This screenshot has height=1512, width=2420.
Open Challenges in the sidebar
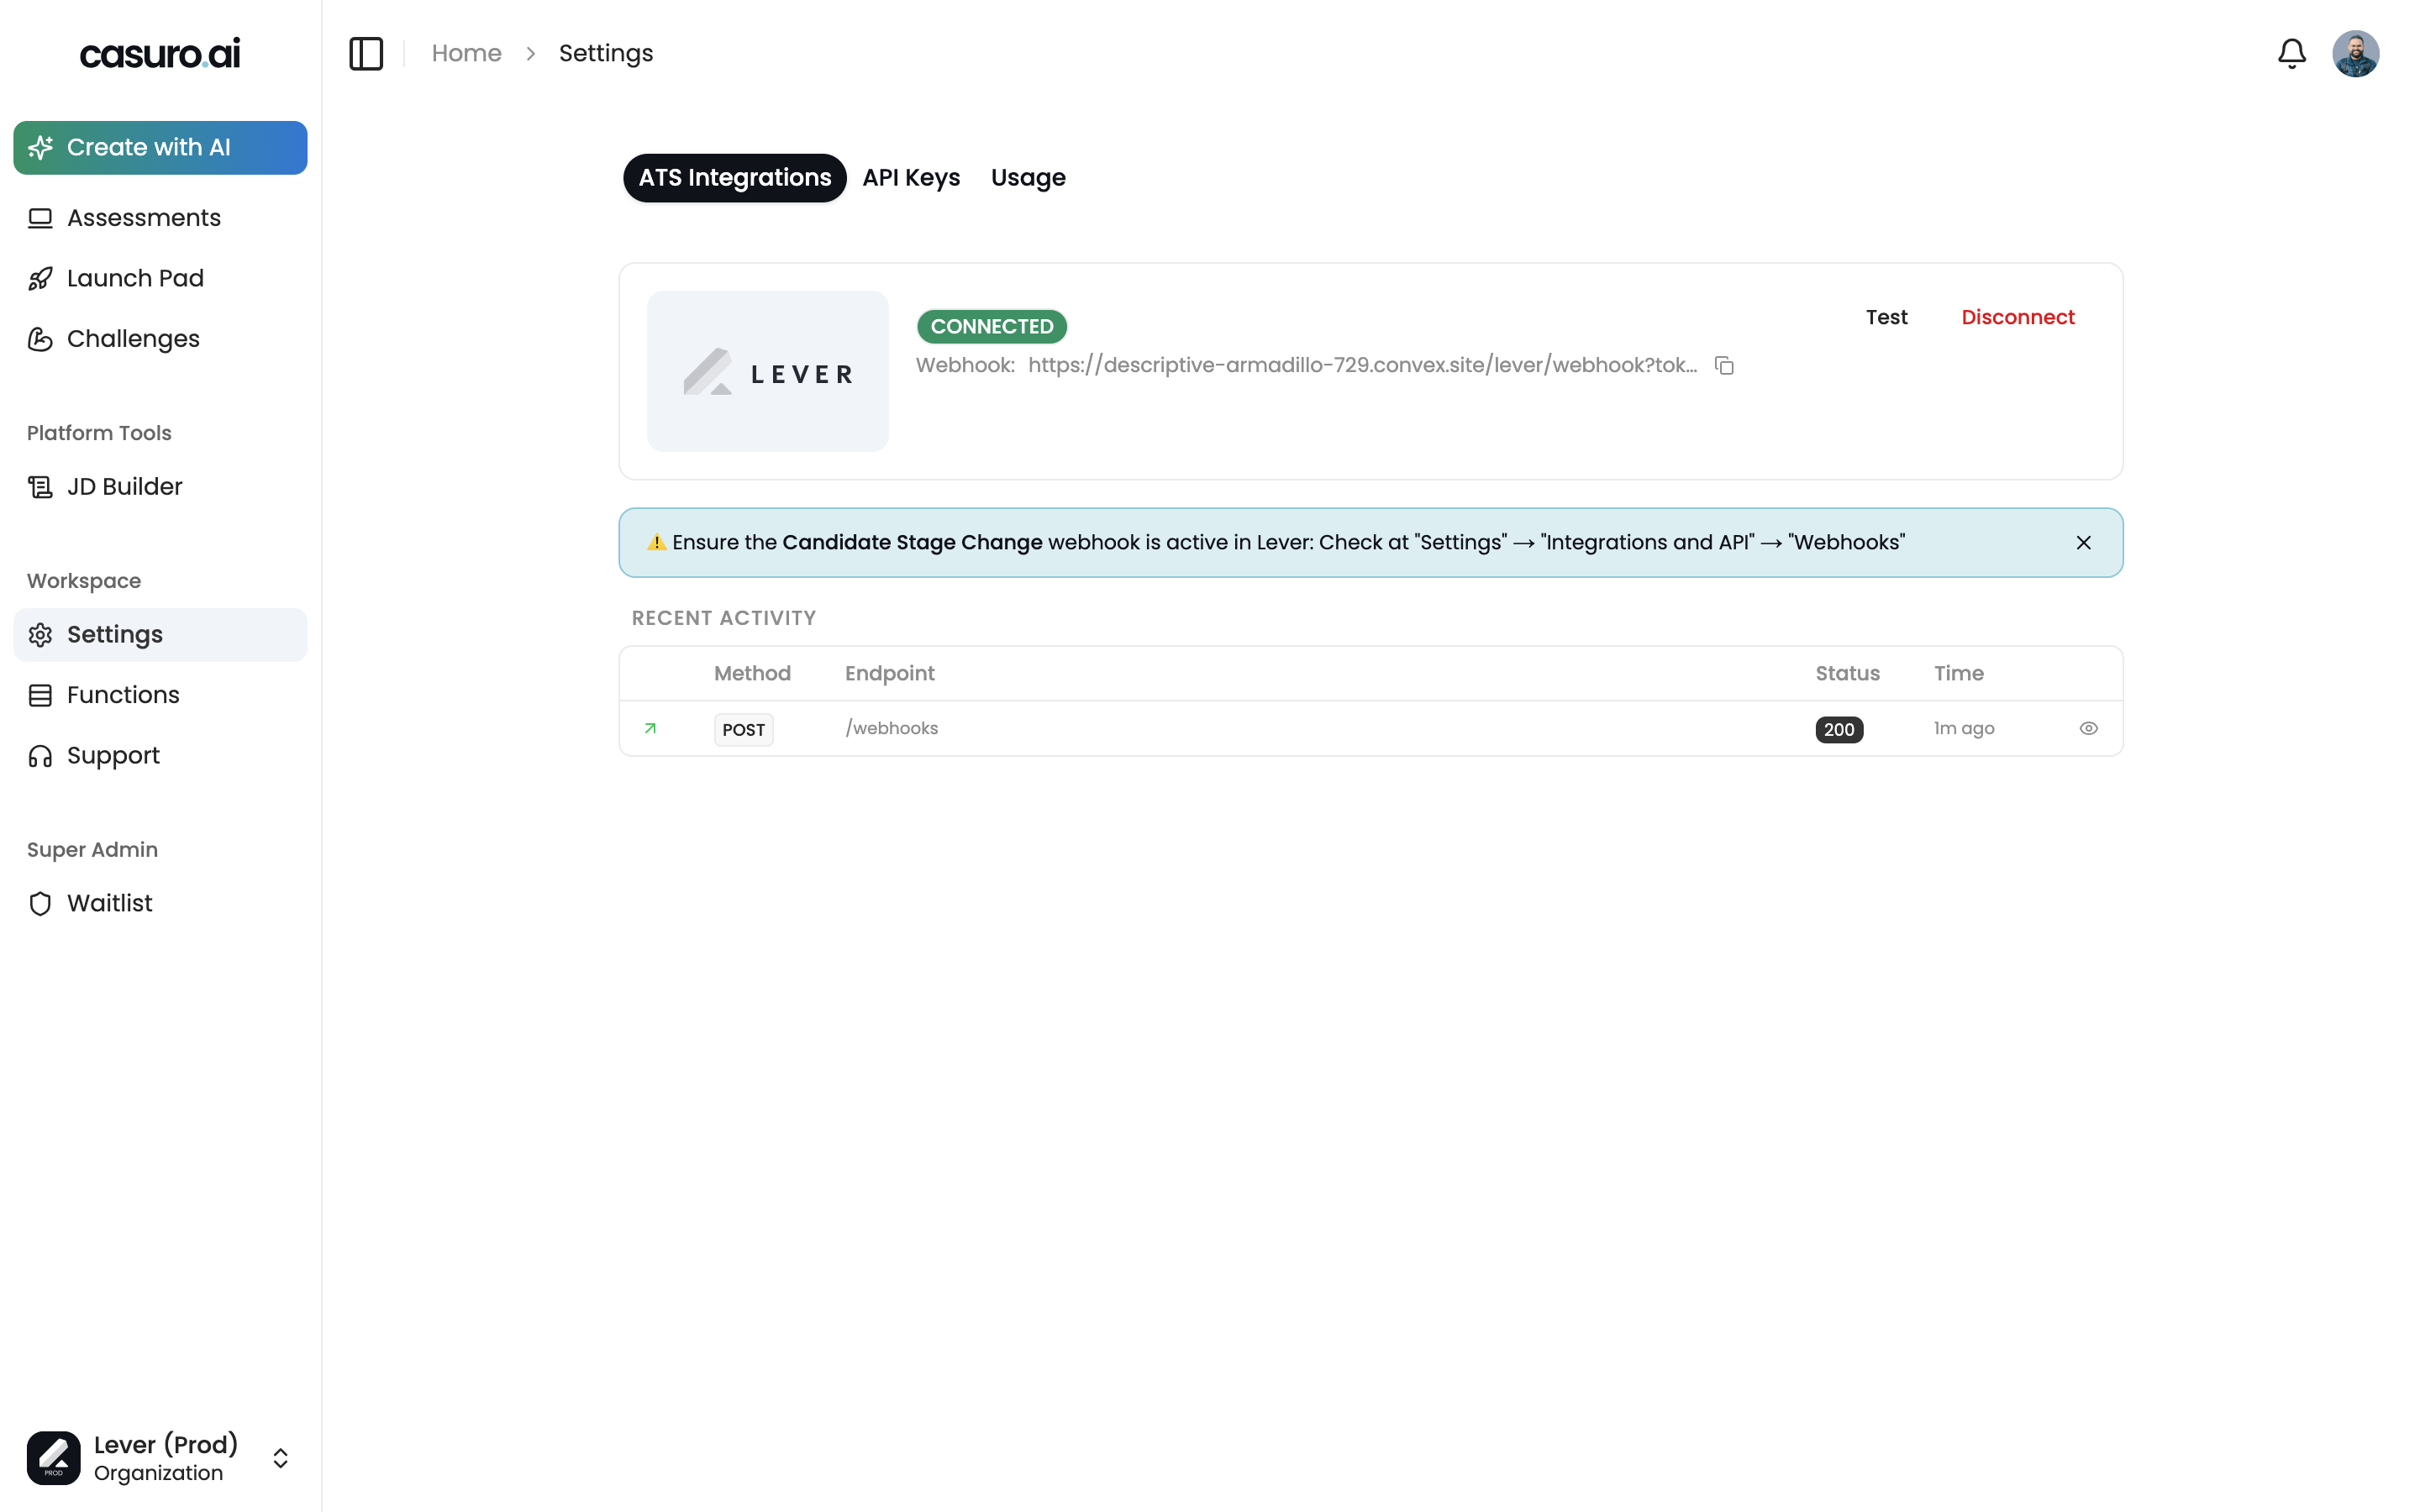(x=133, y=339)
